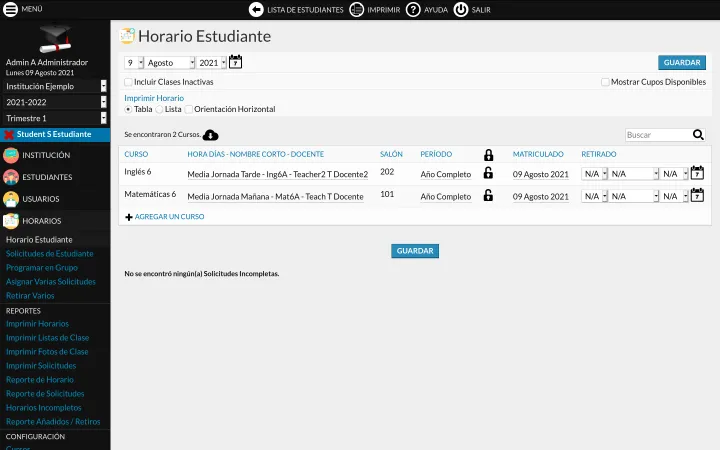Click the Imprimir Horario link
Screen dimensions: 720x450
point(154,98)
